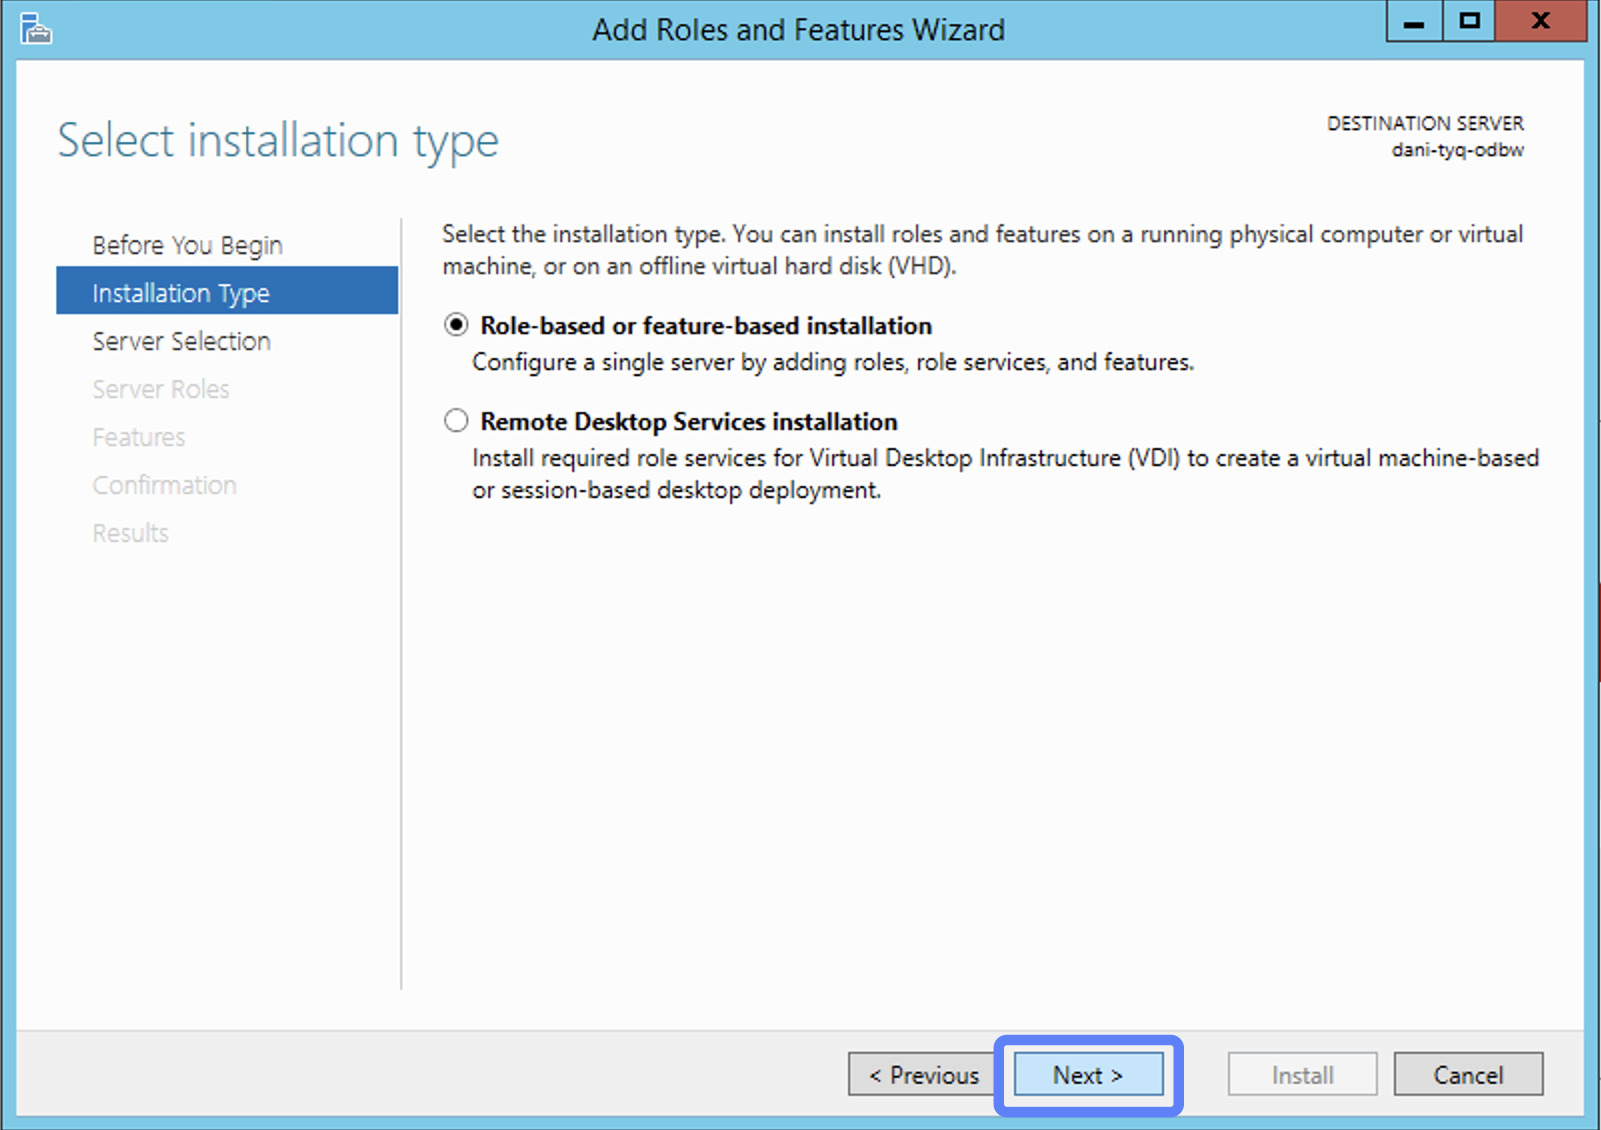Image resolution: width=1601 pixels, height=1130 pixels.
Task: Select Server Roles in the sidebar
Action: [x=161, y=389]
